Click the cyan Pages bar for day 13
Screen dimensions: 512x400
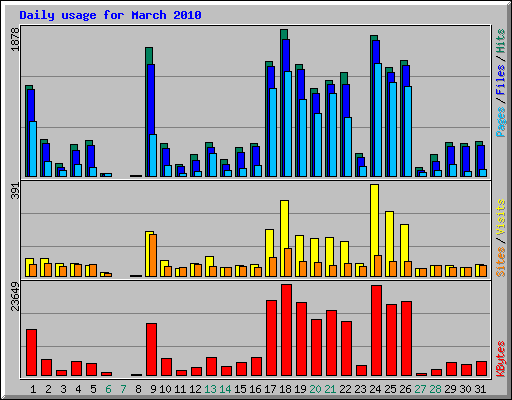(213, 165)
